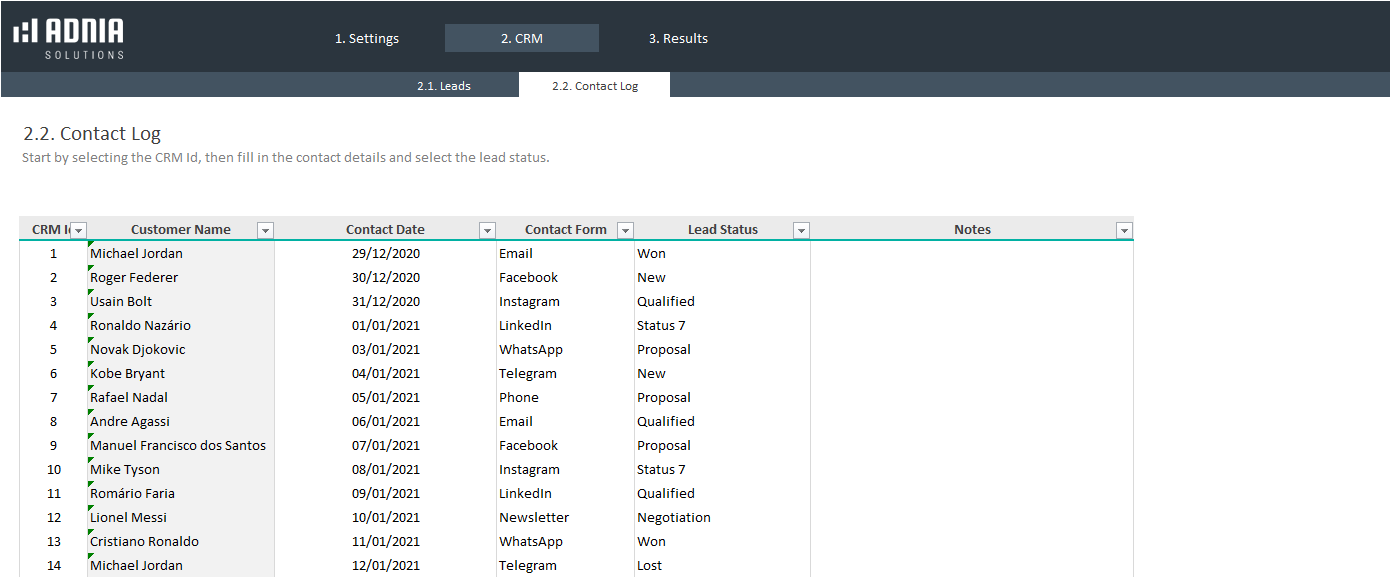The image size is (1390, 577).
Task: Expand the Notes column filter arrow
Action: pos(1124,231)
